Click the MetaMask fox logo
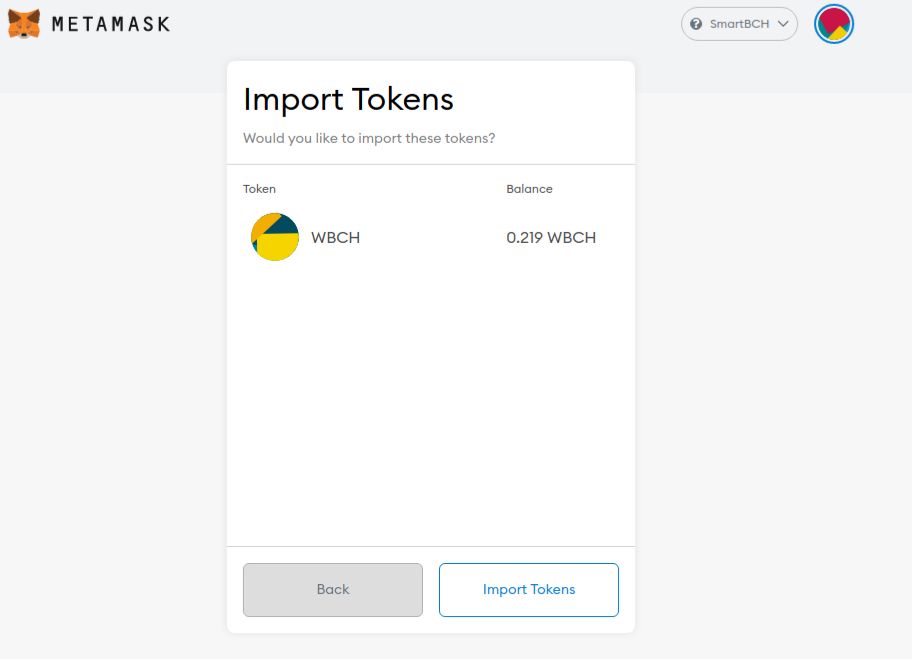This screenshot has height=659, width=912. [24, 24]
